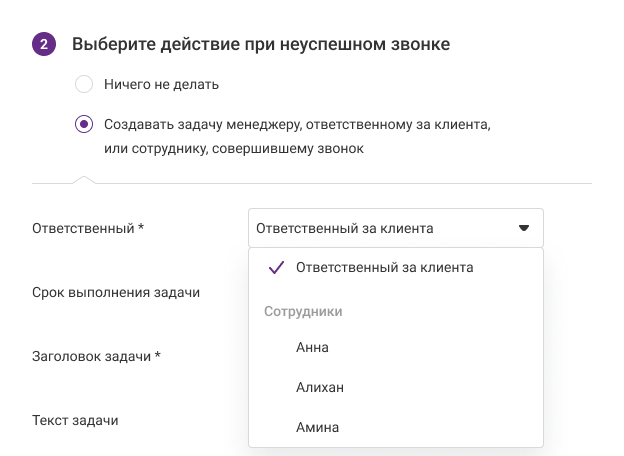This screenshot has width=624, height=456.
Task: Click the "Текст задачи" label
Action: [75, 420]
